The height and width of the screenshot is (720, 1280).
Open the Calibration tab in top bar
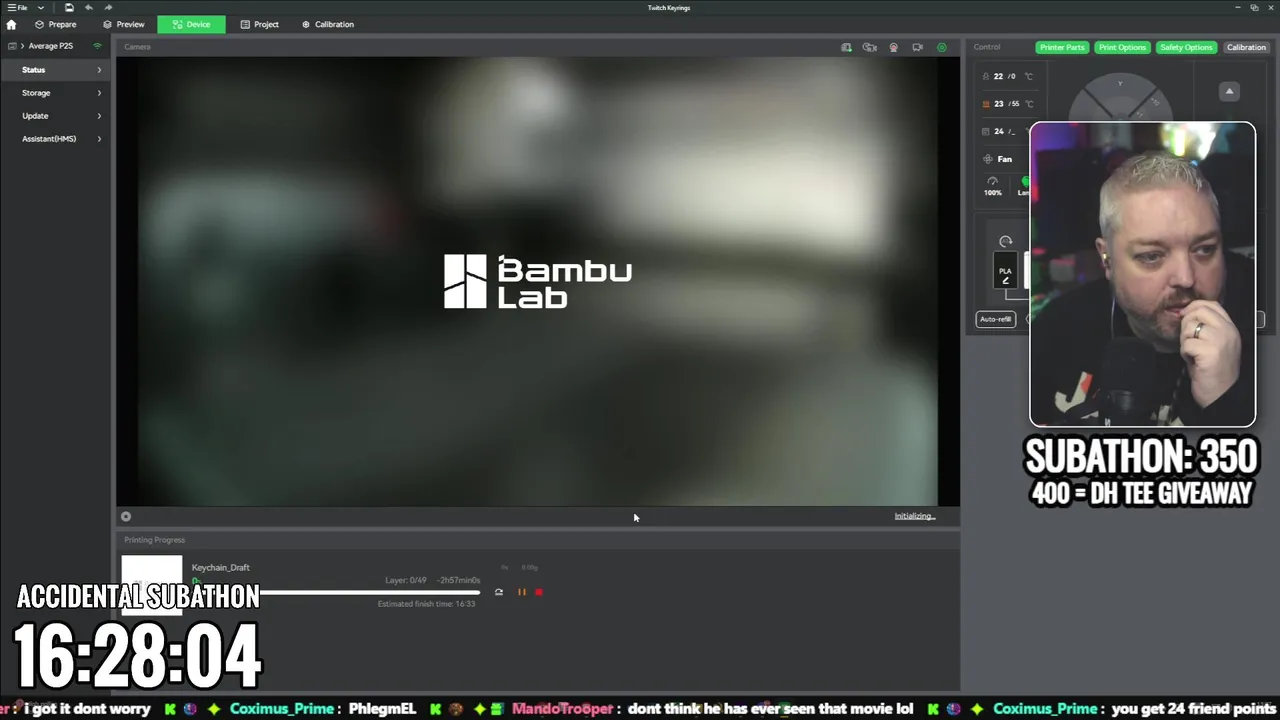coord(328,24)
